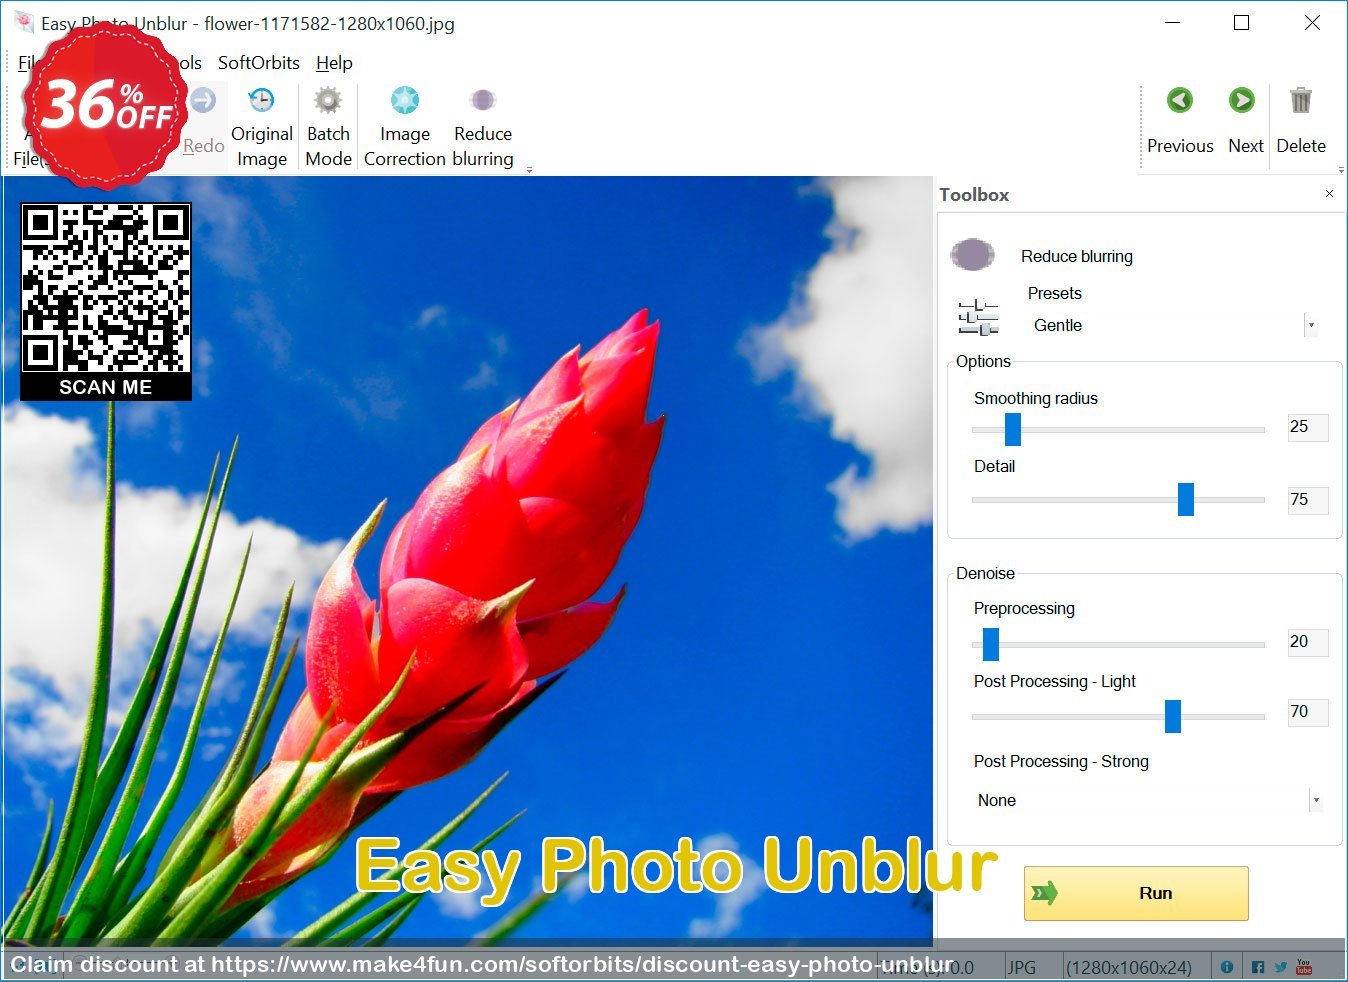
Task: Open the SoftOrbits menu
Action: (259, 62)
